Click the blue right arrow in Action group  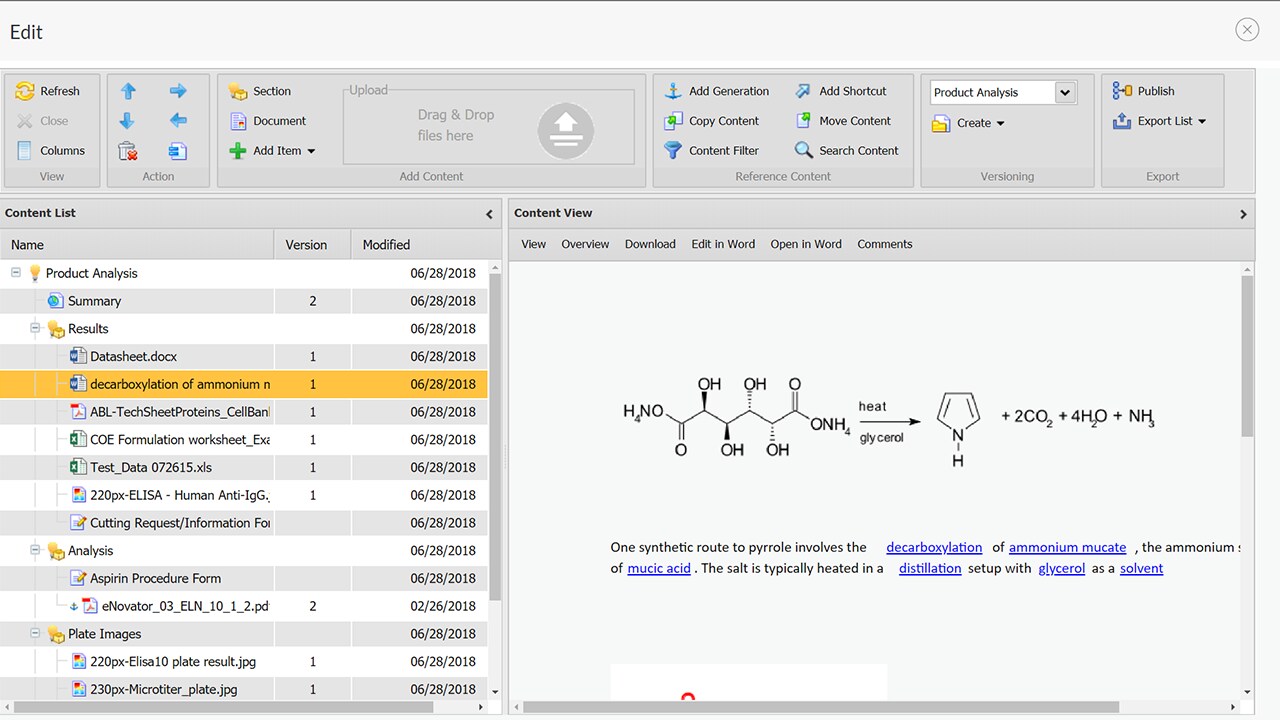(178, 91)
